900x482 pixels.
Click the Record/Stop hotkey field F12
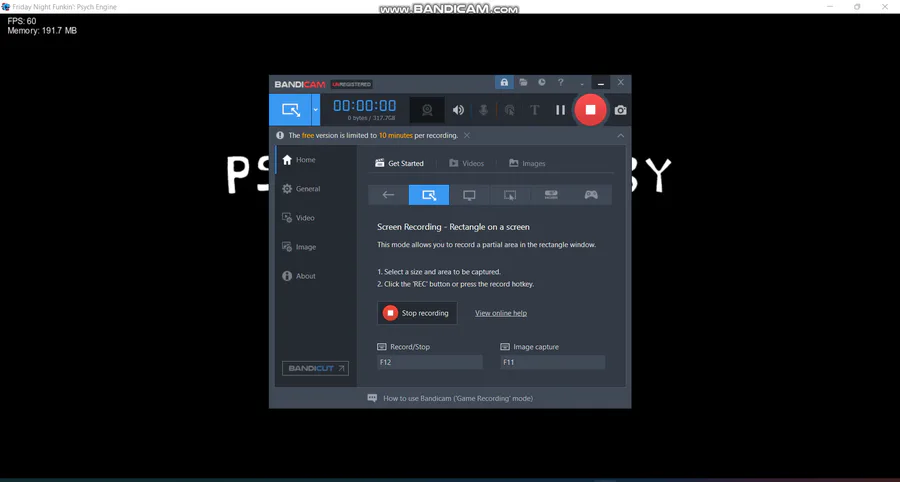click(430, 363)
